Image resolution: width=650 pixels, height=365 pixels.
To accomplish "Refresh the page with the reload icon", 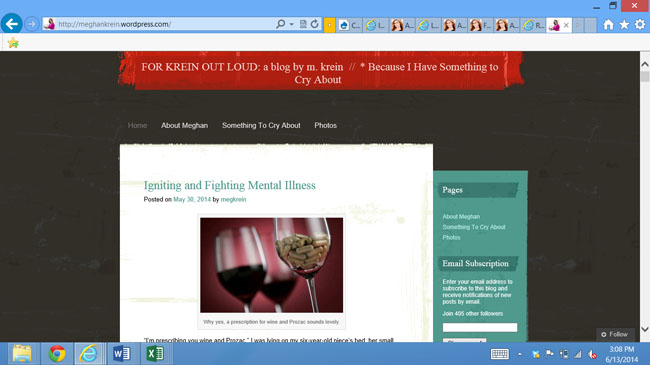I will click(315, 24).
